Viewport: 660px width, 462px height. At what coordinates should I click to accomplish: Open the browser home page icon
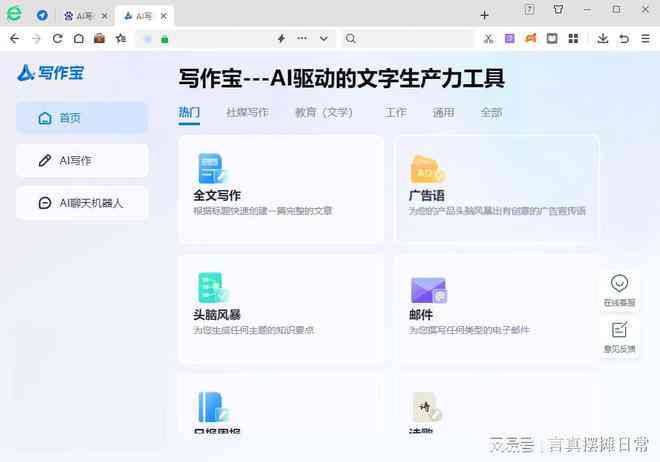point(79,39)
